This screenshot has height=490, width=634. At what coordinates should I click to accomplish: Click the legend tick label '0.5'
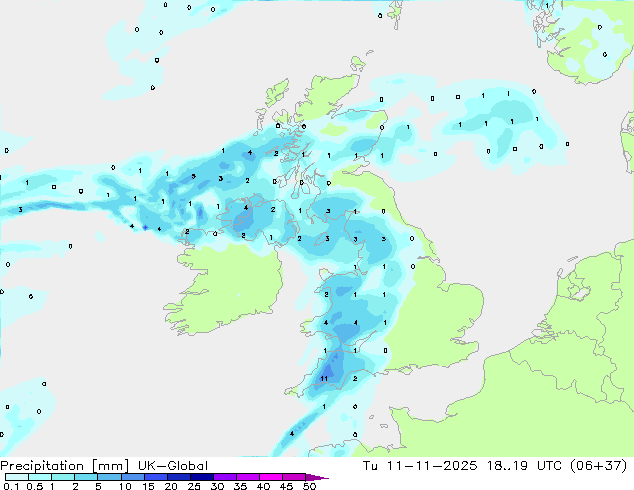click(x=35, y=486)
